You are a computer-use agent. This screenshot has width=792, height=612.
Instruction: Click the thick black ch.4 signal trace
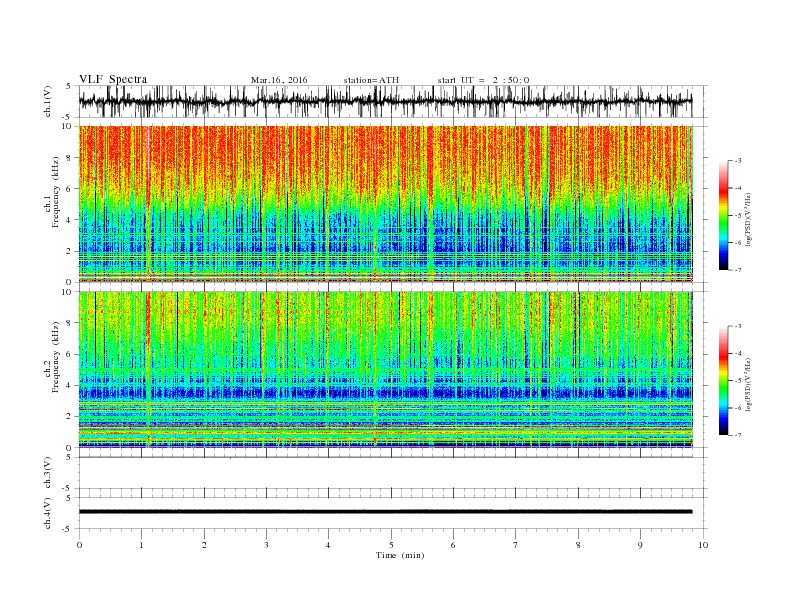[x=385, y=512]
